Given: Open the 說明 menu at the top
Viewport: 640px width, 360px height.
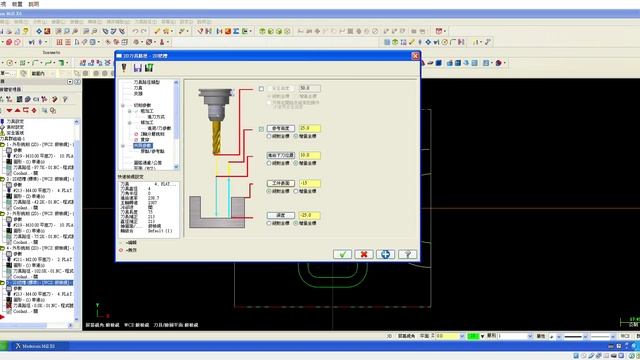Looking at the screenshot, I should point(34,4).
